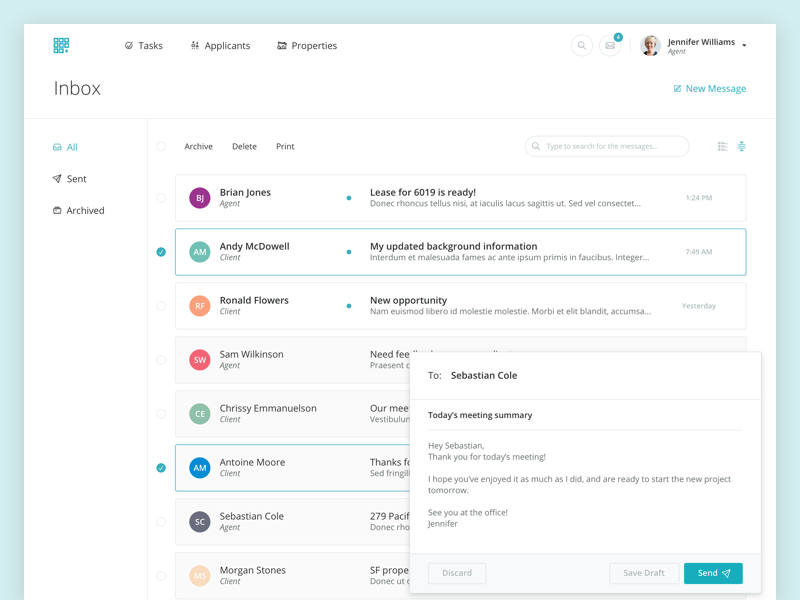
Task: Focus the message search field
Action: [x=610, y=147]
